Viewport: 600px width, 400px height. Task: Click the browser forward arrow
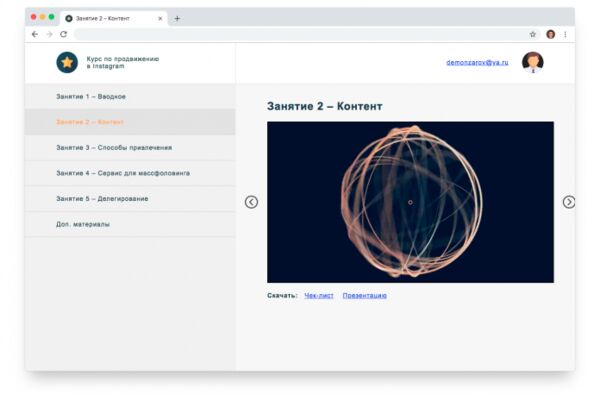point(49,34)
